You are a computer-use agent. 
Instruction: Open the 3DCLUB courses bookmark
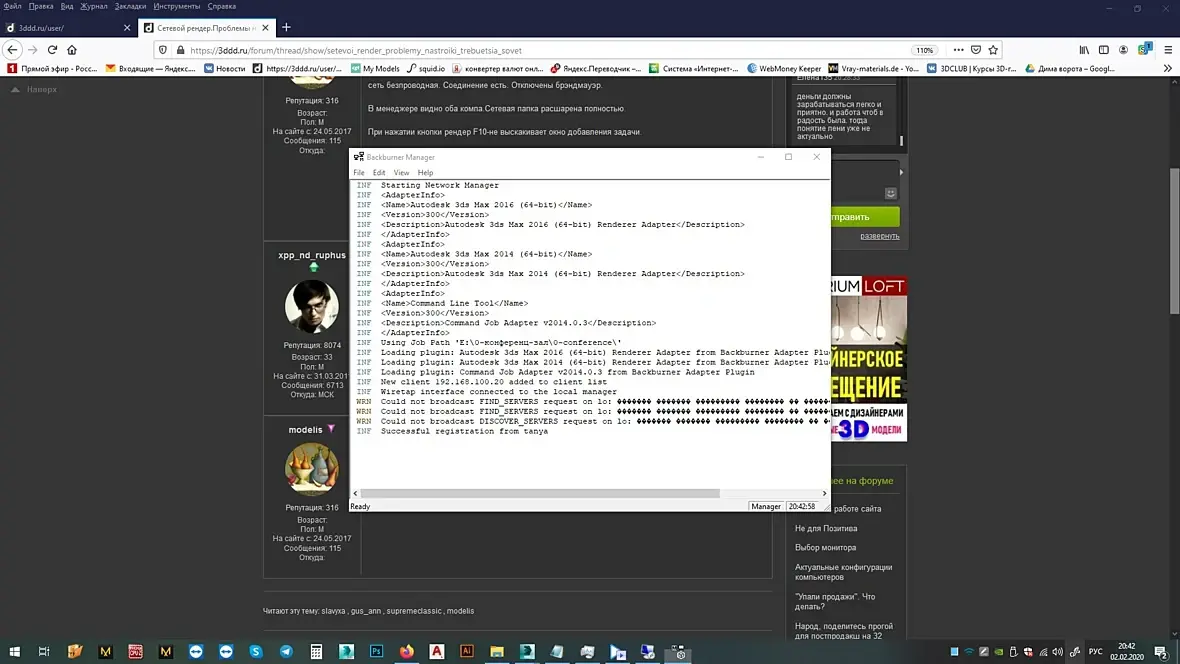pyautogui.click(x=972, y=69)
